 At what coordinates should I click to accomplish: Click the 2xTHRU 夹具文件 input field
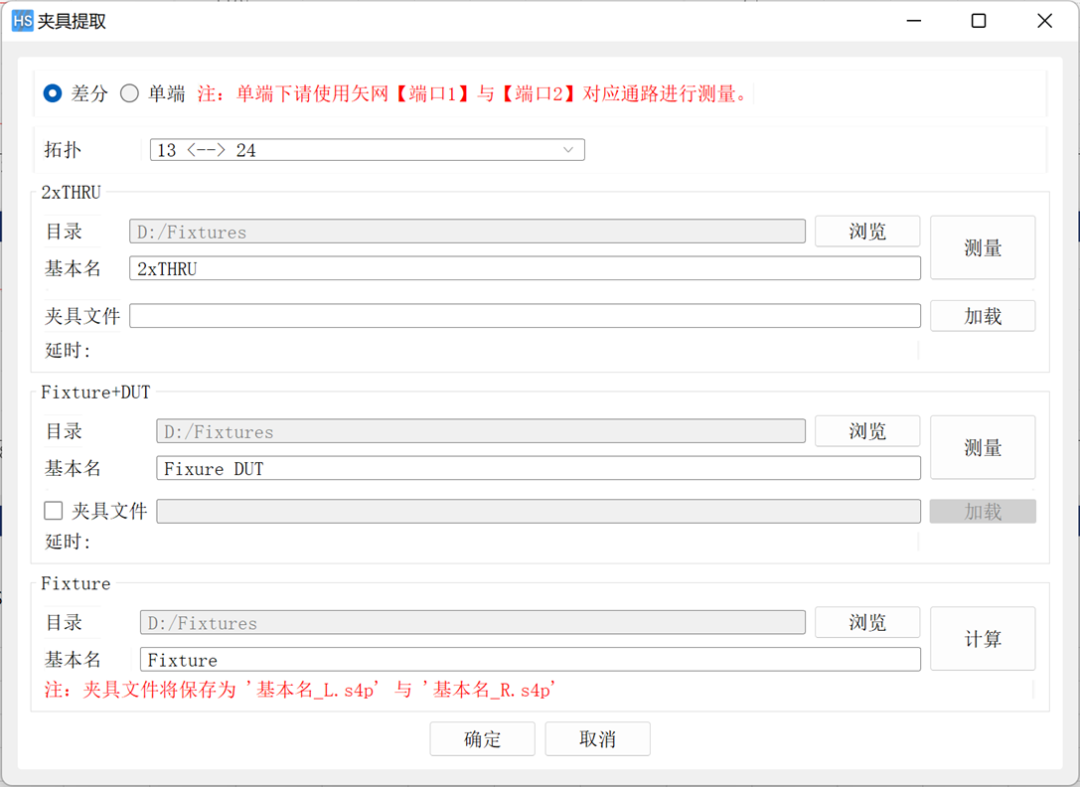pyautogui.click(x=524, y=316)
